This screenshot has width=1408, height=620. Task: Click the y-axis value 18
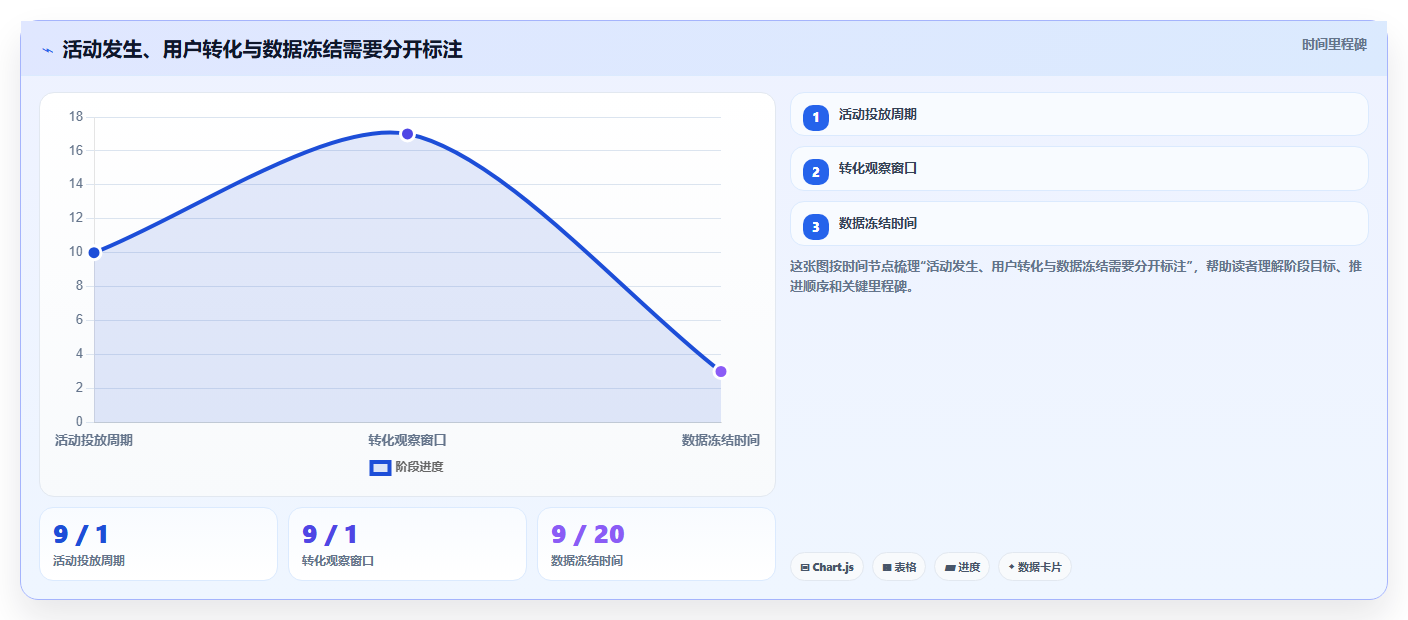tap(76, 117)
